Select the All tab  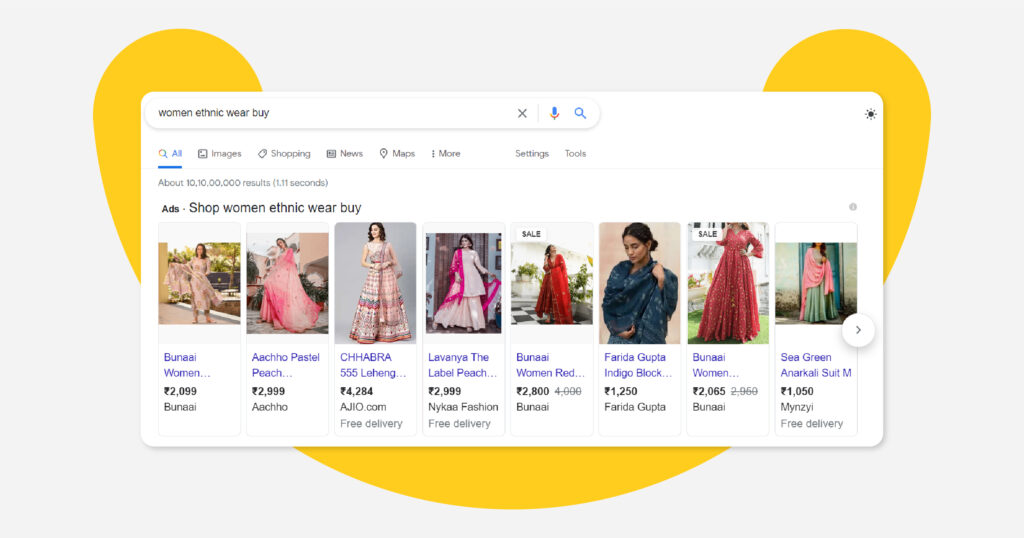[170, 153]
